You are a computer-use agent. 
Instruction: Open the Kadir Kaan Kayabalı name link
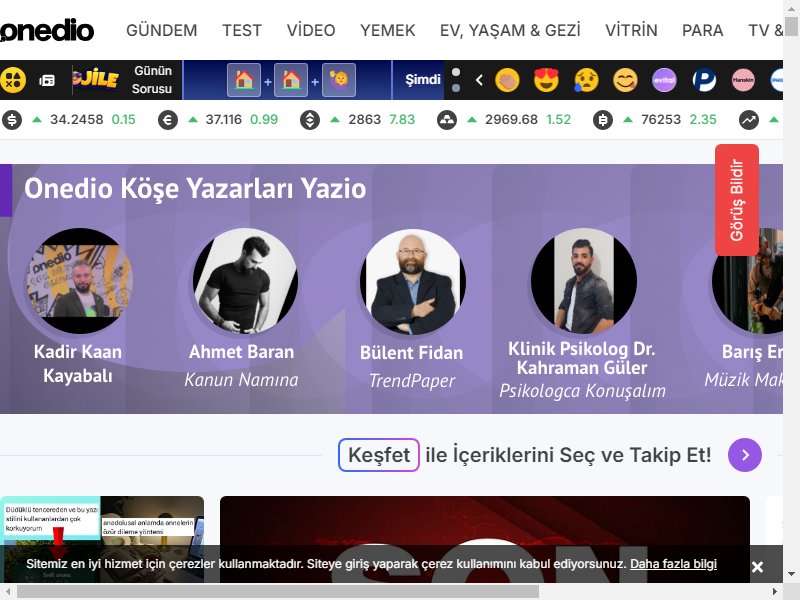coord(78,364)
